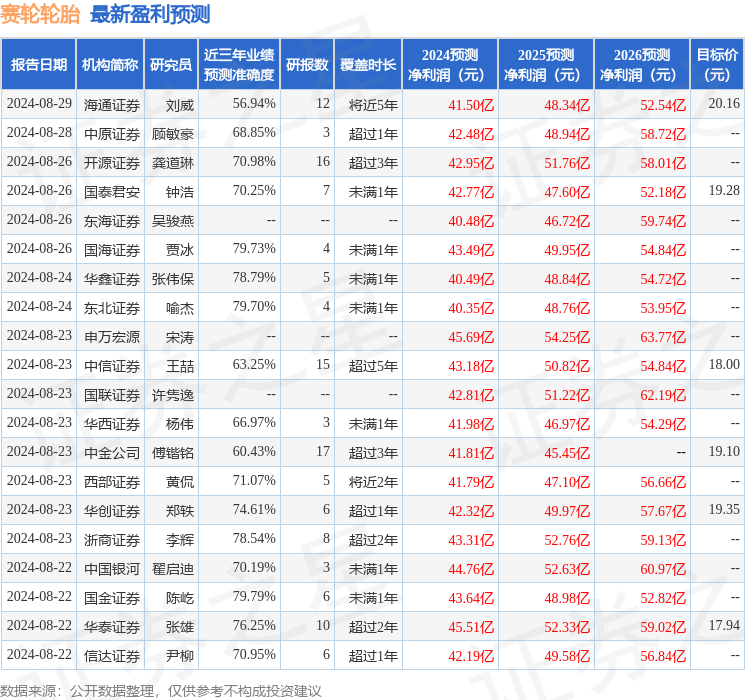
Task: Select the 国海证券 institution cell
Action: tap(112, 250)
